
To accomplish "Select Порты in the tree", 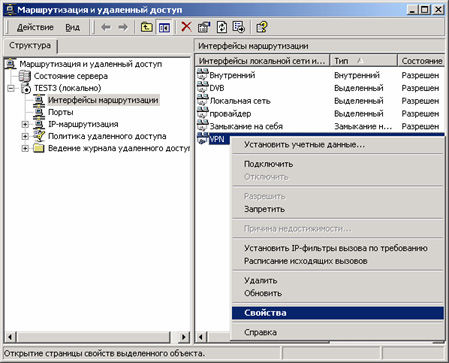I will tap(60, 112).
